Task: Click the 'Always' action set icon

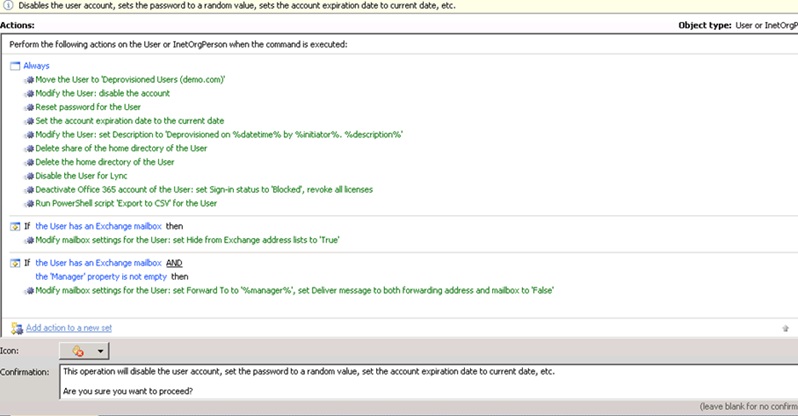Action: (x=15, y=66)
